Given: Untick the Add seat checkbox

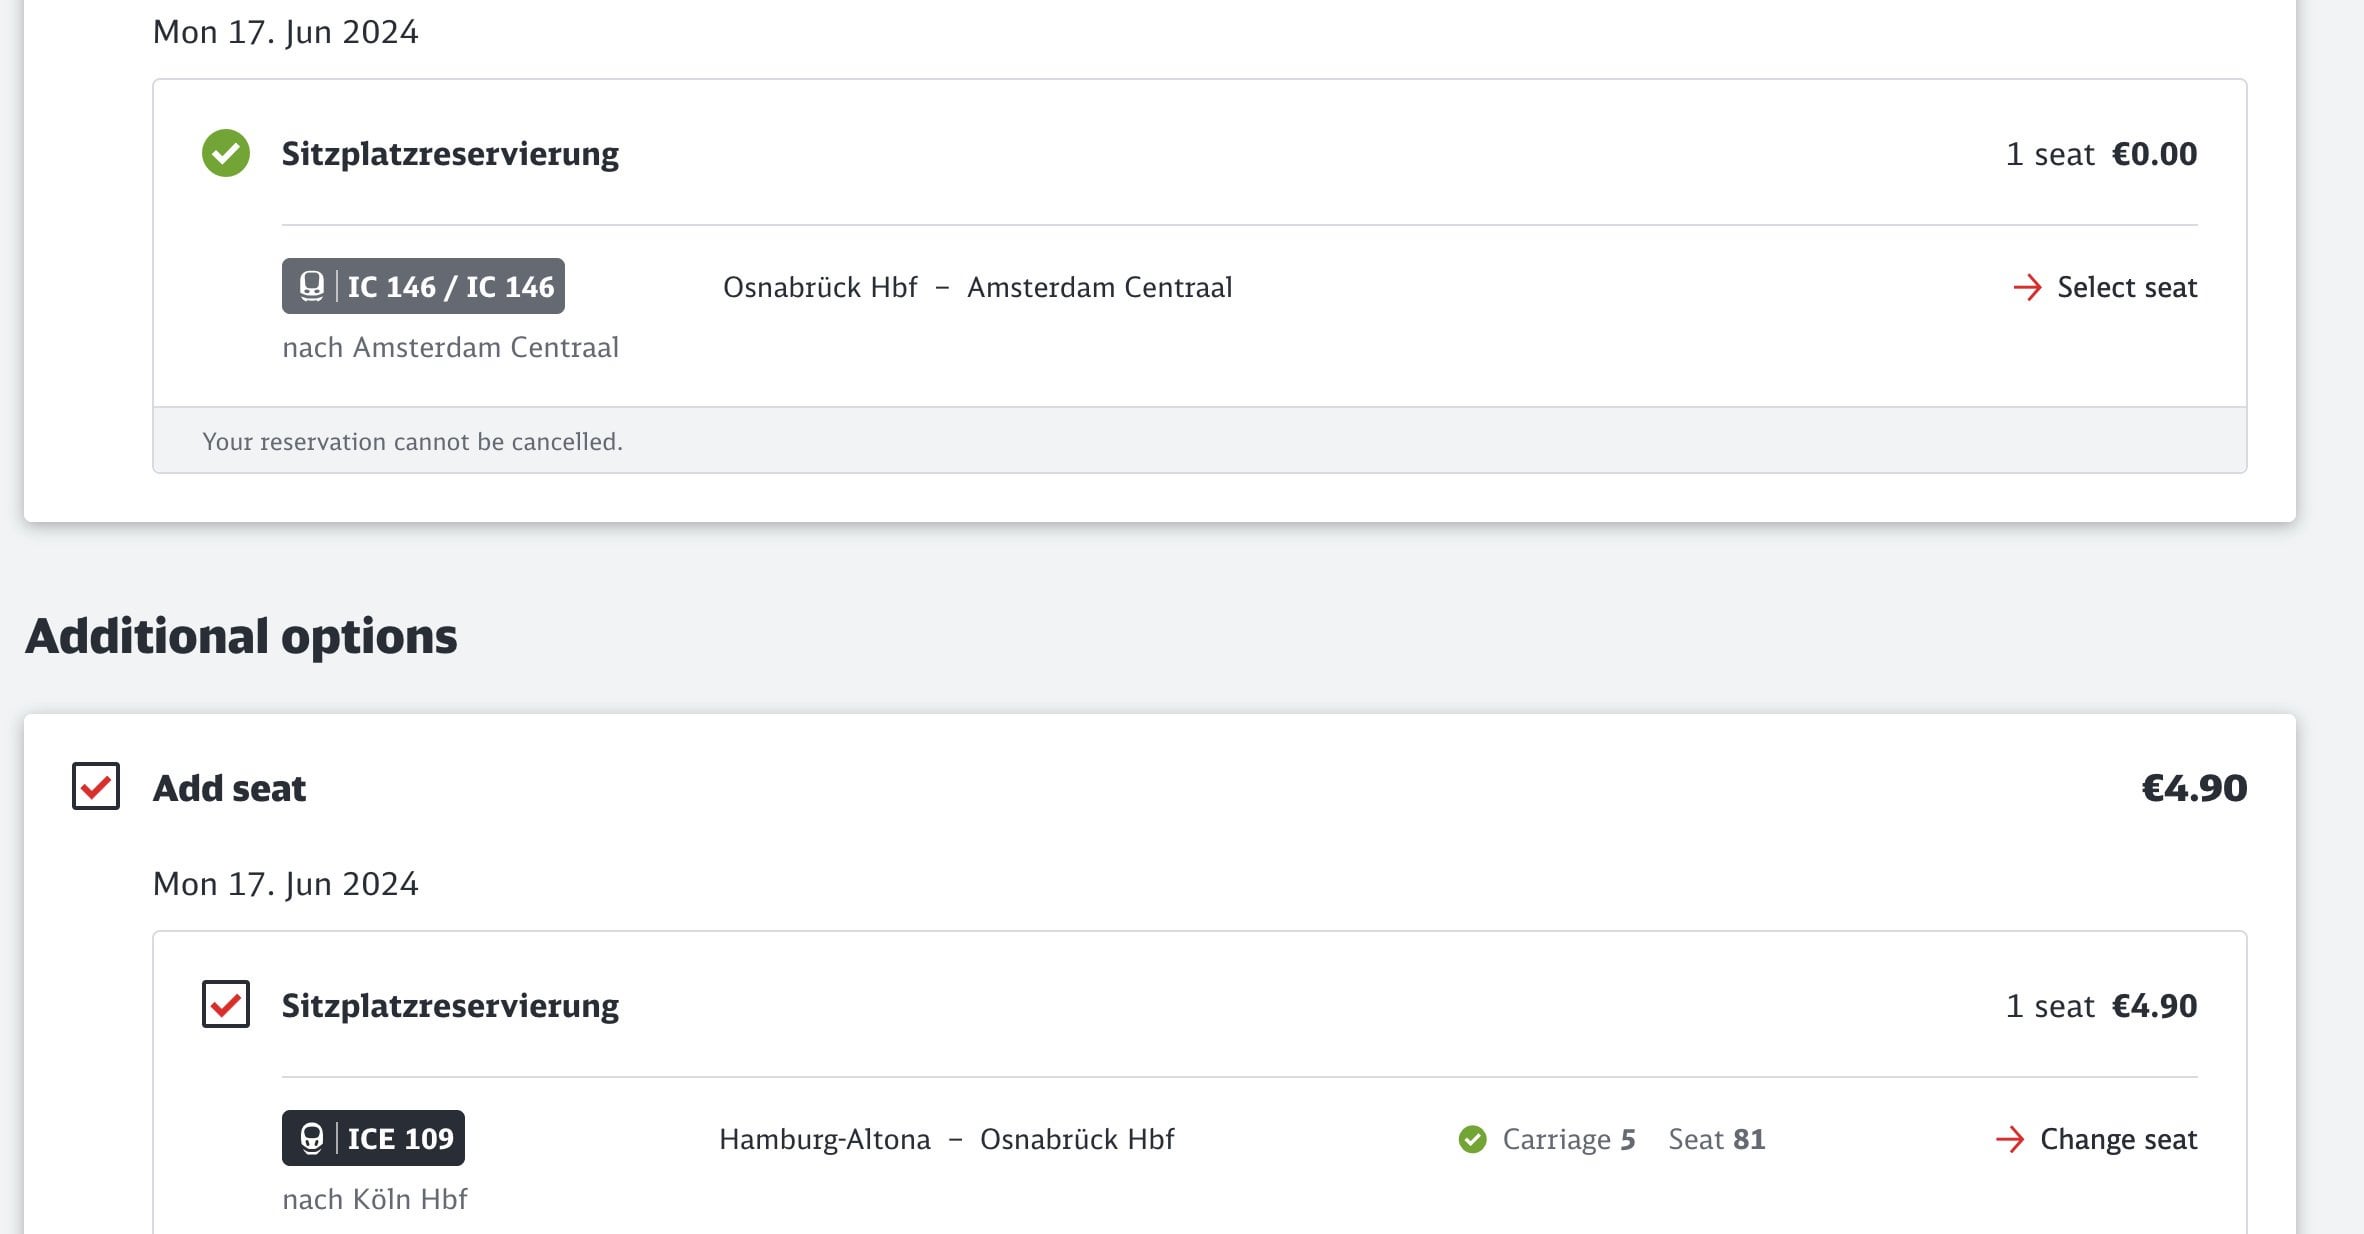Looking at the screenshot, I should [x=96, y=786].
